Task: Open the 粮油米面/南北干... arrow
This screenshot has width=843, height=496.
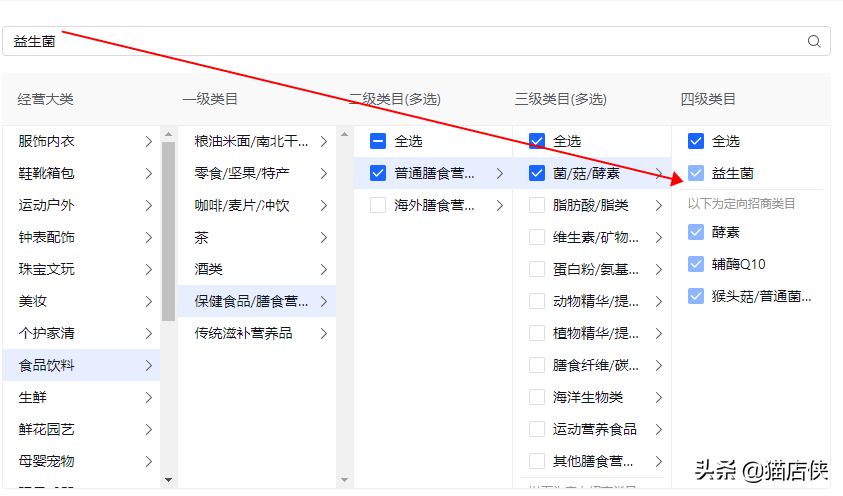Action: [x=324, y=141]
